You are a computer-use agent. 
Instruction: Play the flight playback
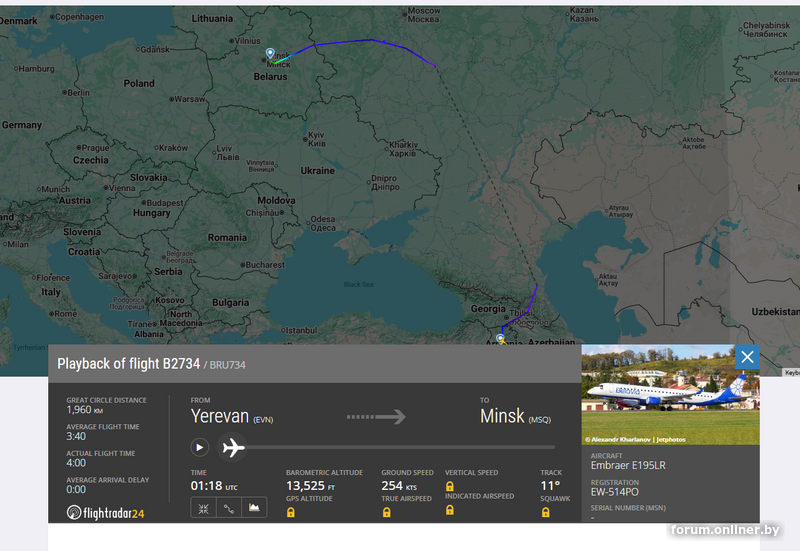point(199,447)
